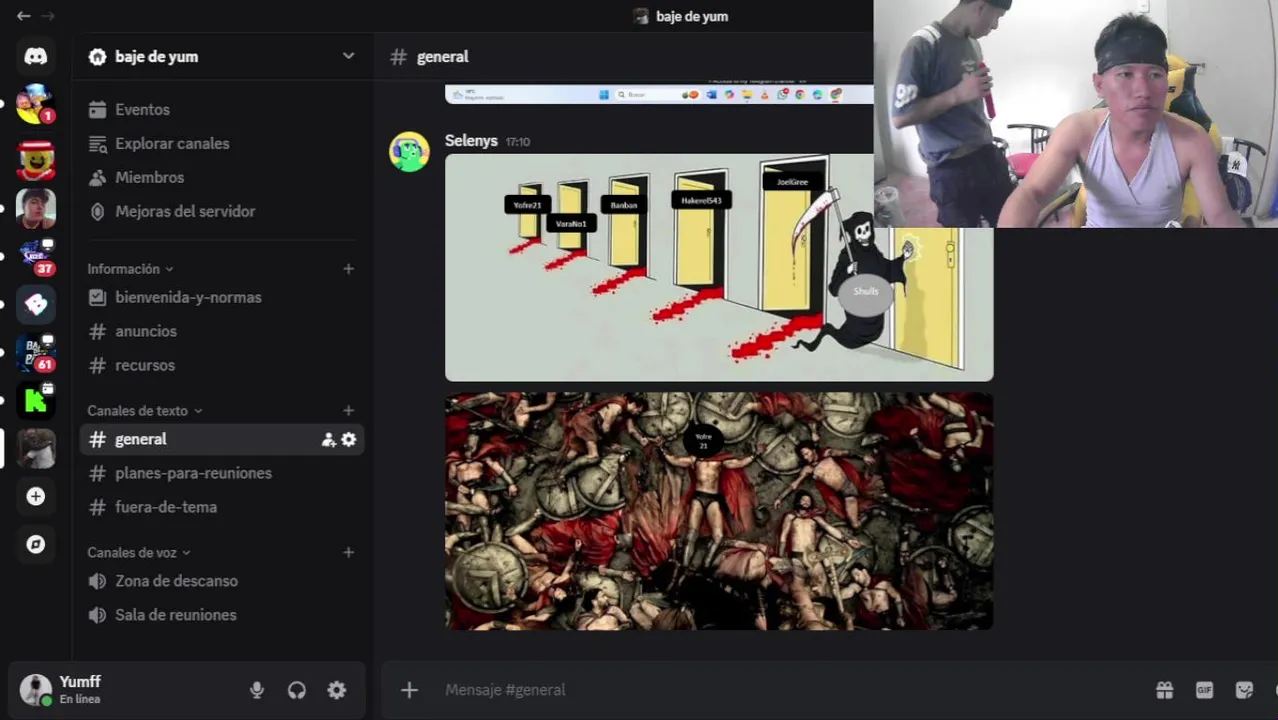Viewport: 1278px width, 720px height.
Task: Open sticker picker icon
Action: click(x=1244, y=690)
